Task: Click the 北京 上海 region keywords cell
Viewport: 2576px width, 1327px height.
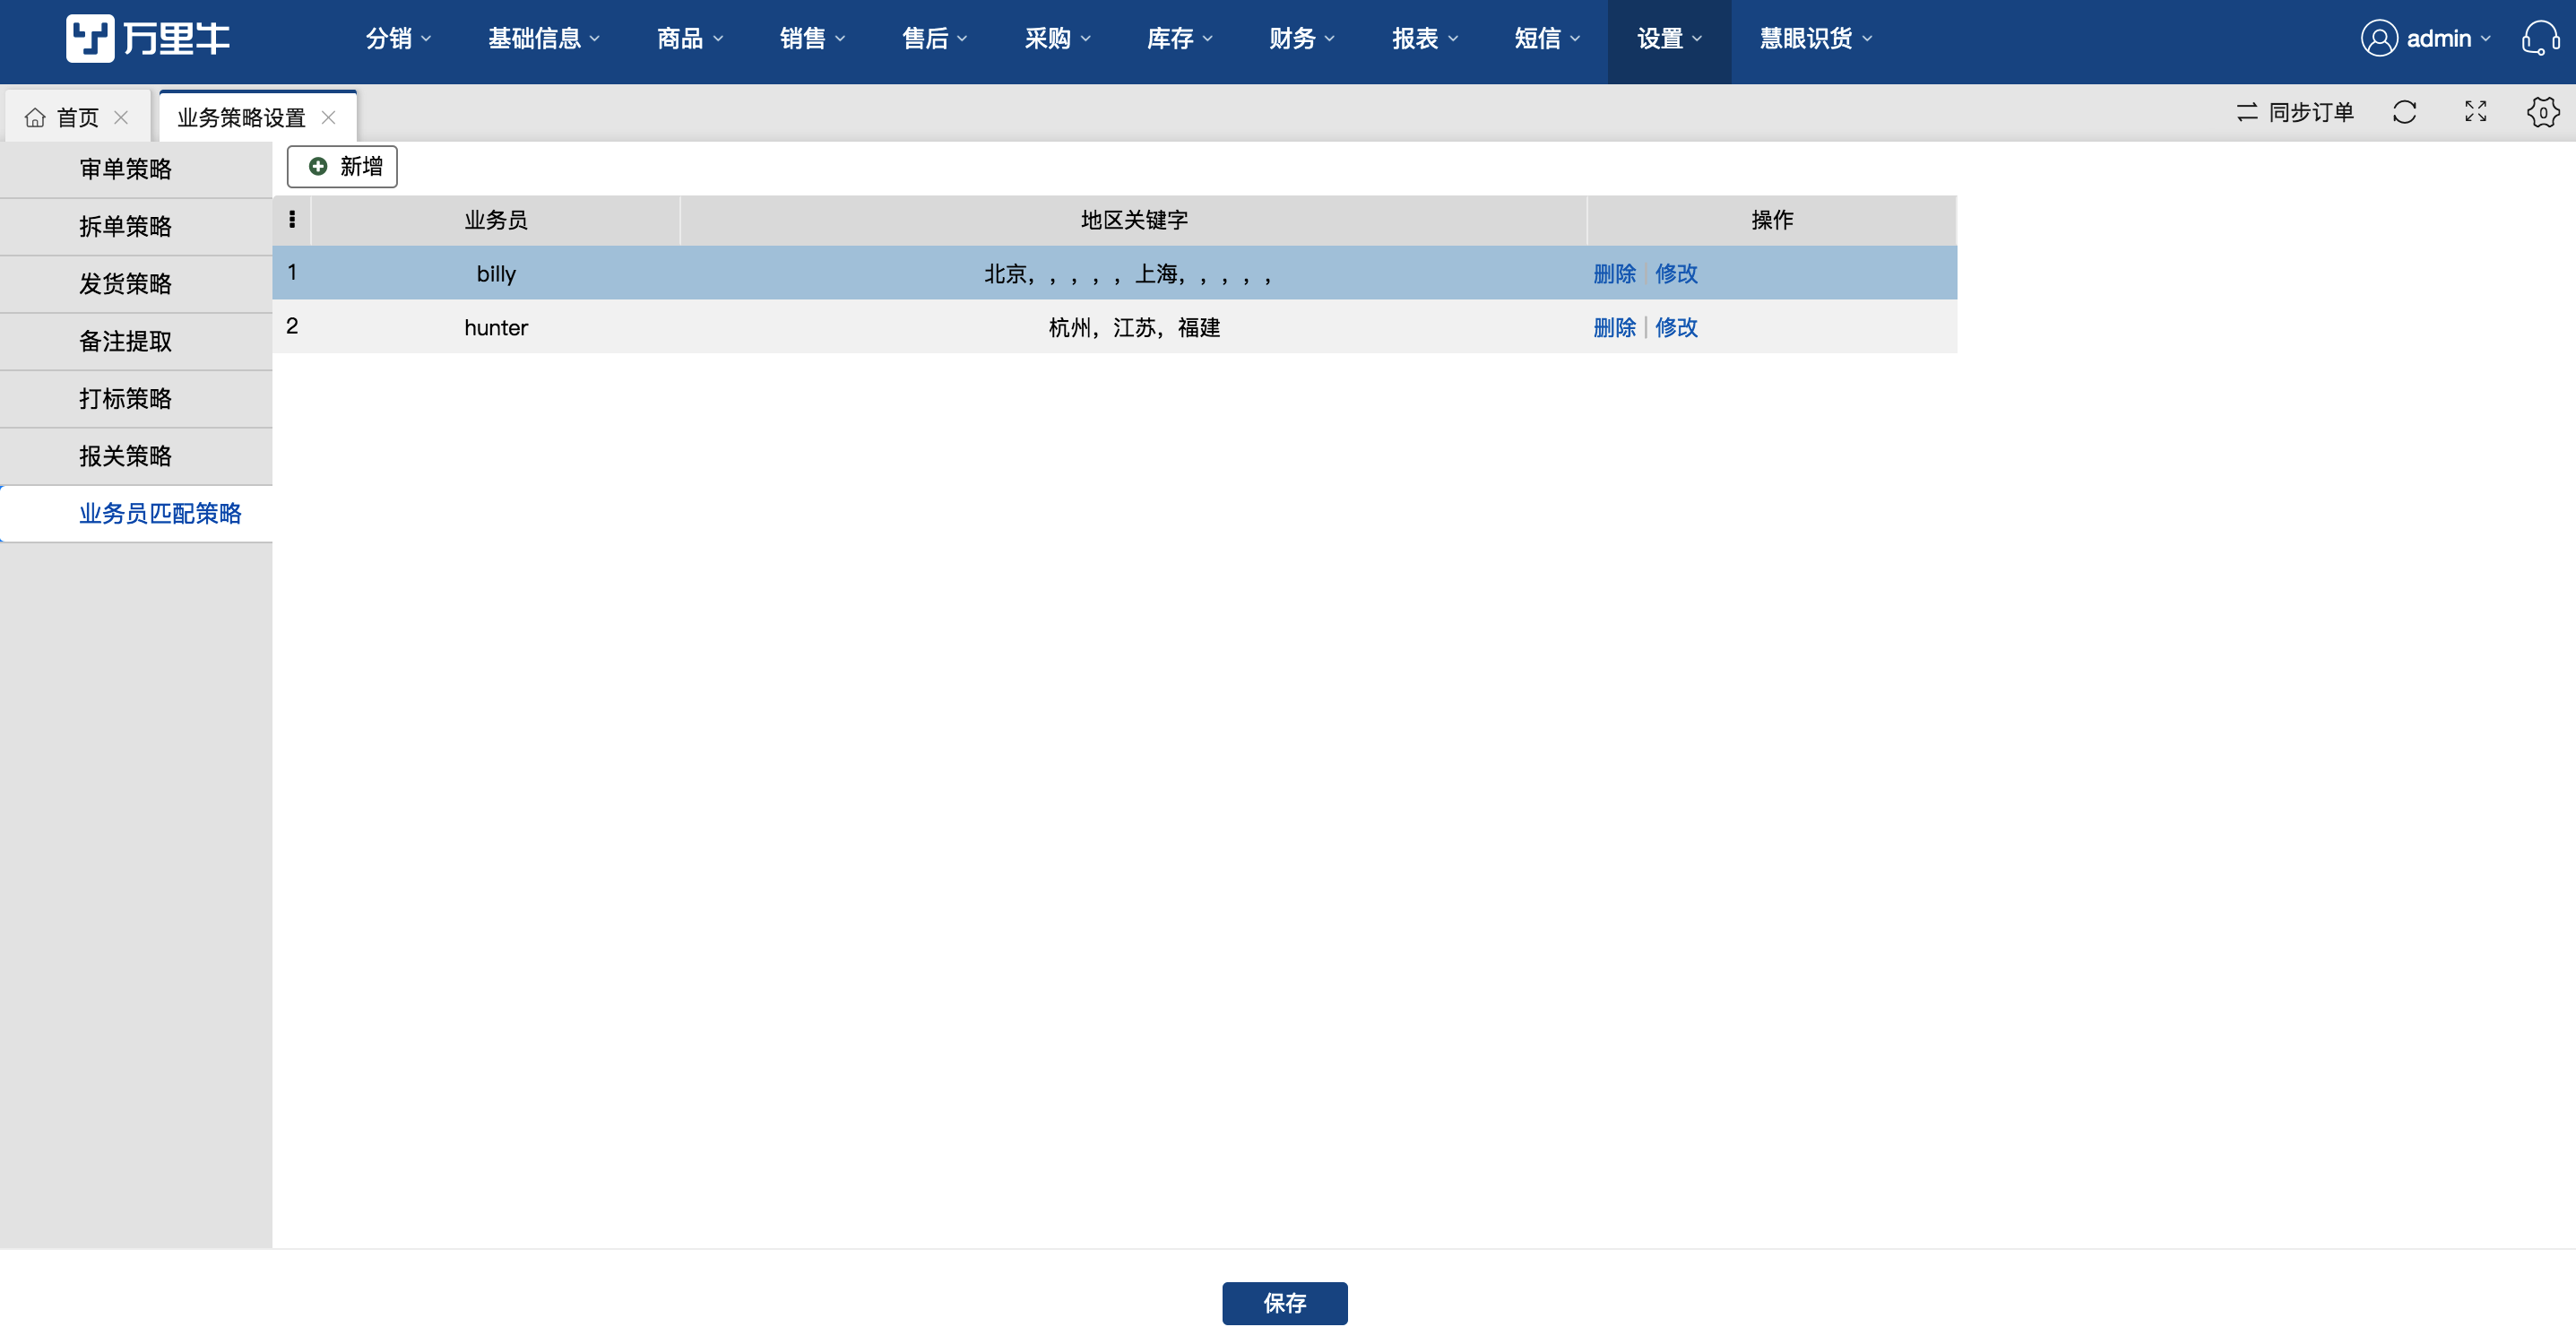Action: click(1134, 273)
